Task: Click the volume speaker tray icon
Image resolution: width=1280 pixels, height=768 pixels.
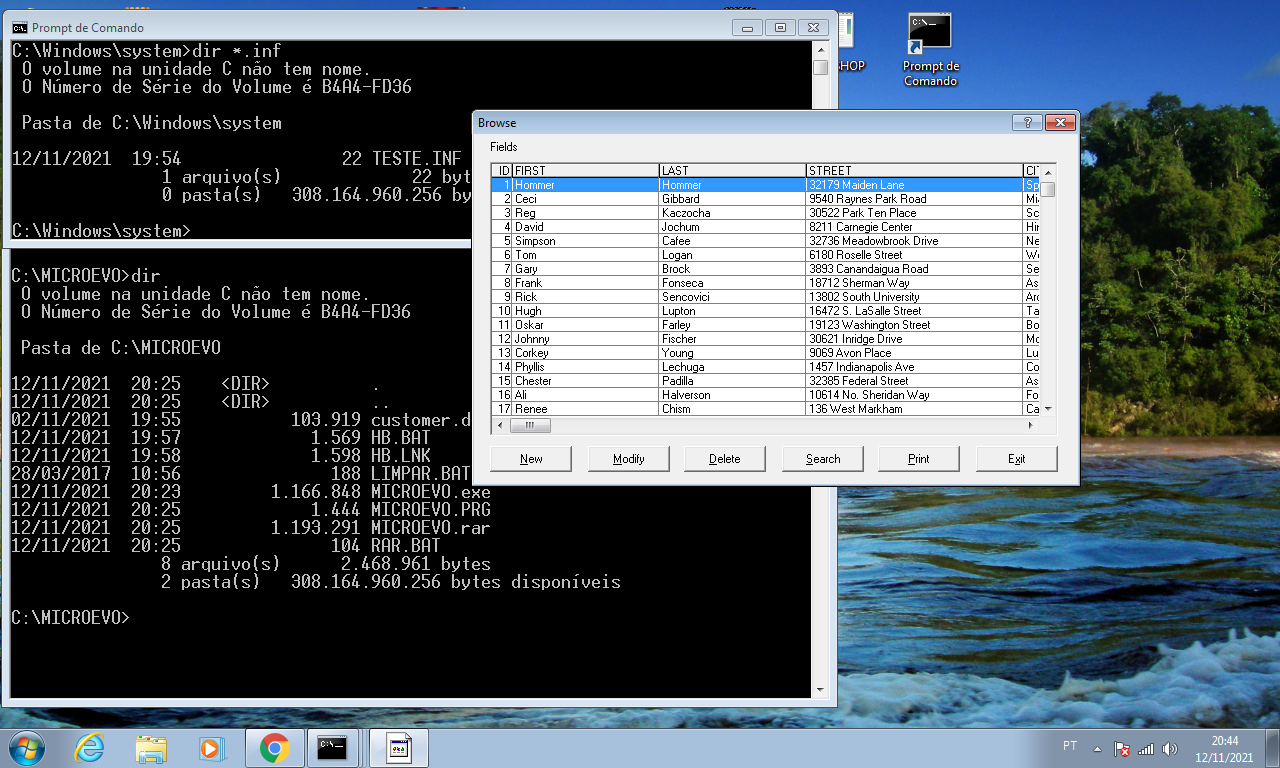Action: point(1170,748)
